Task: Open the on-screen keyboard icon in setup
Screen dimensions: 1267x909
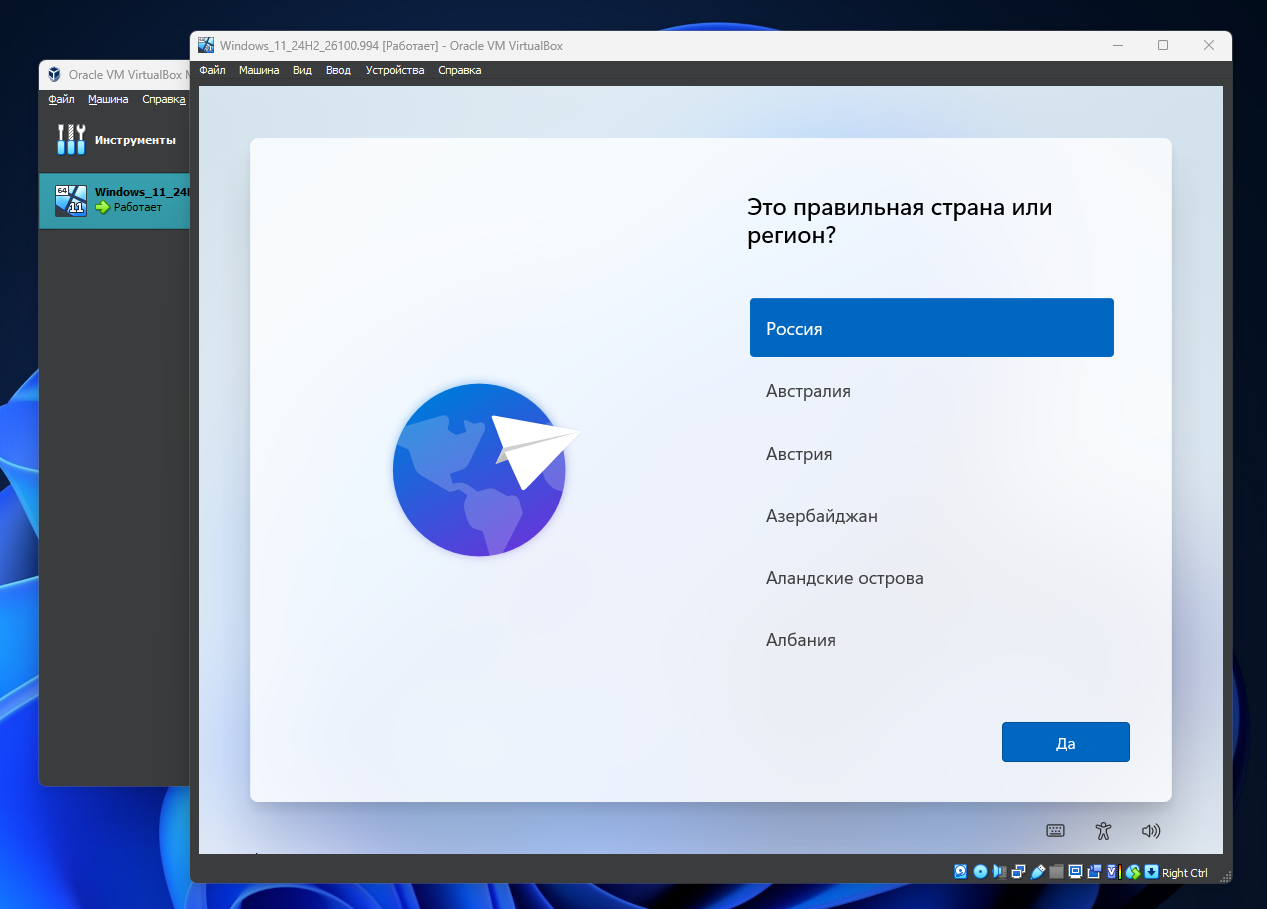Action: tap(1055, 830)
